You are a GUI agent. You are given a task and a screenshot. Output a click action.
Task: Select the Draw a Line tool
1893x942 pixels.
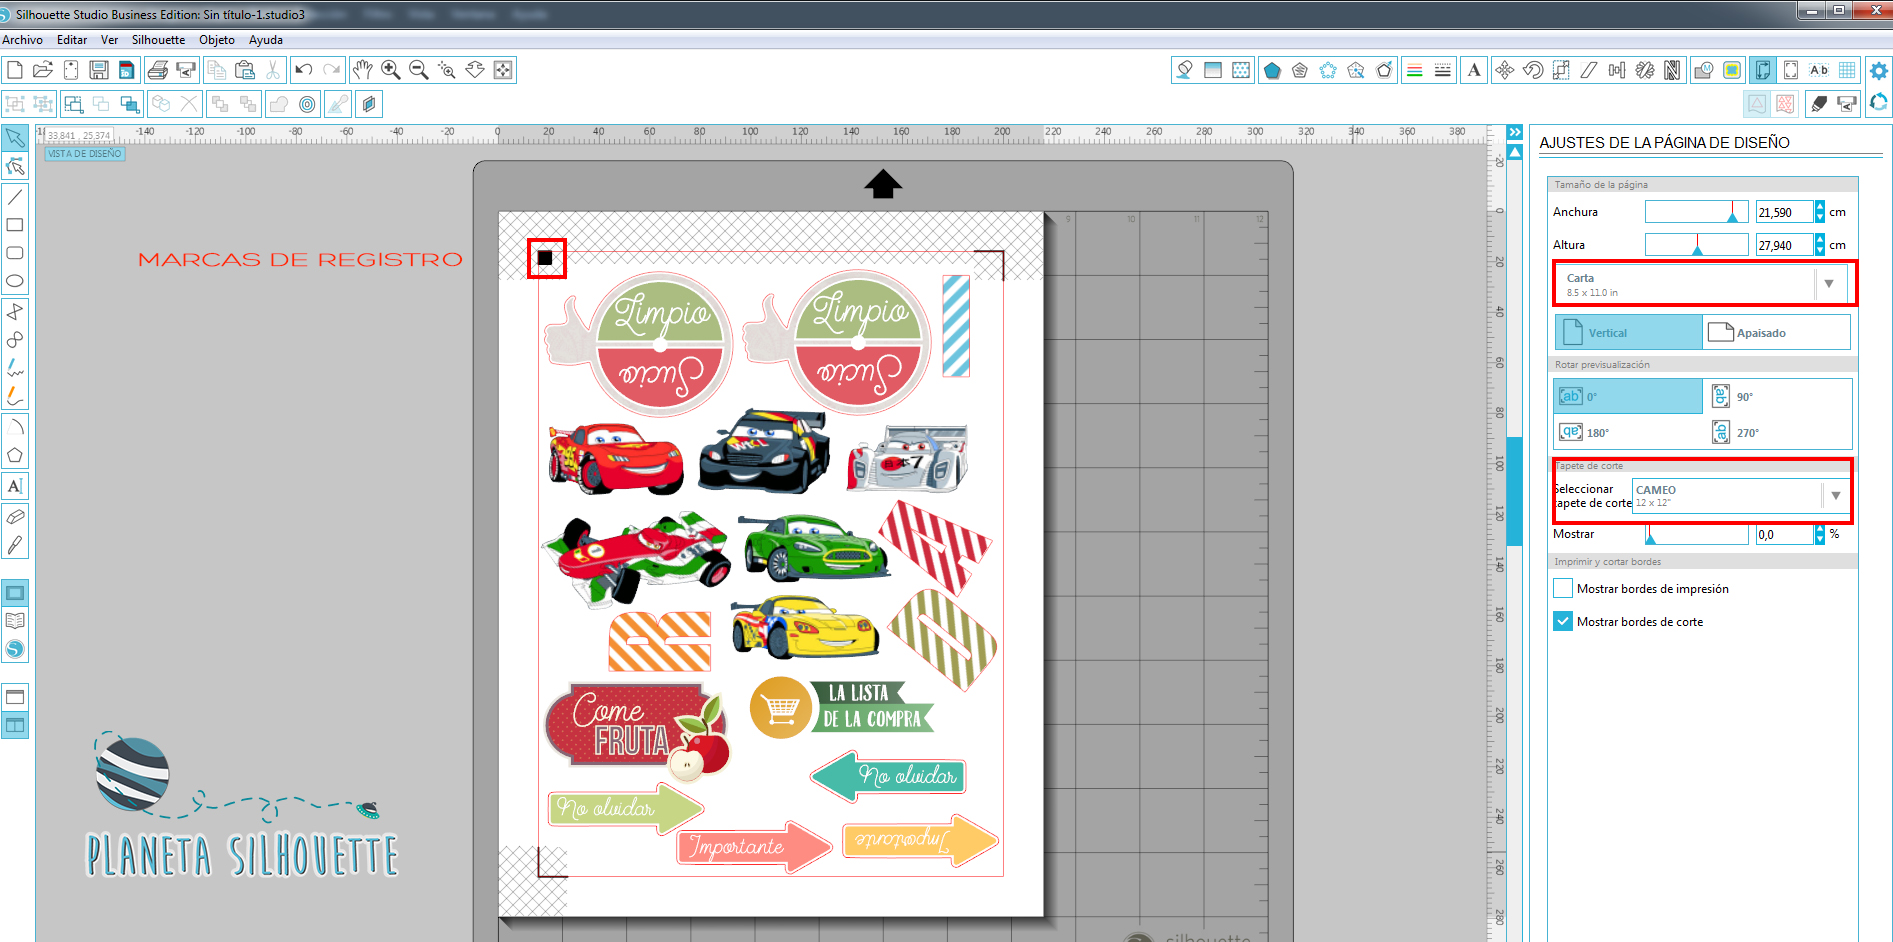pyautogui.click(x=15, y=197)
